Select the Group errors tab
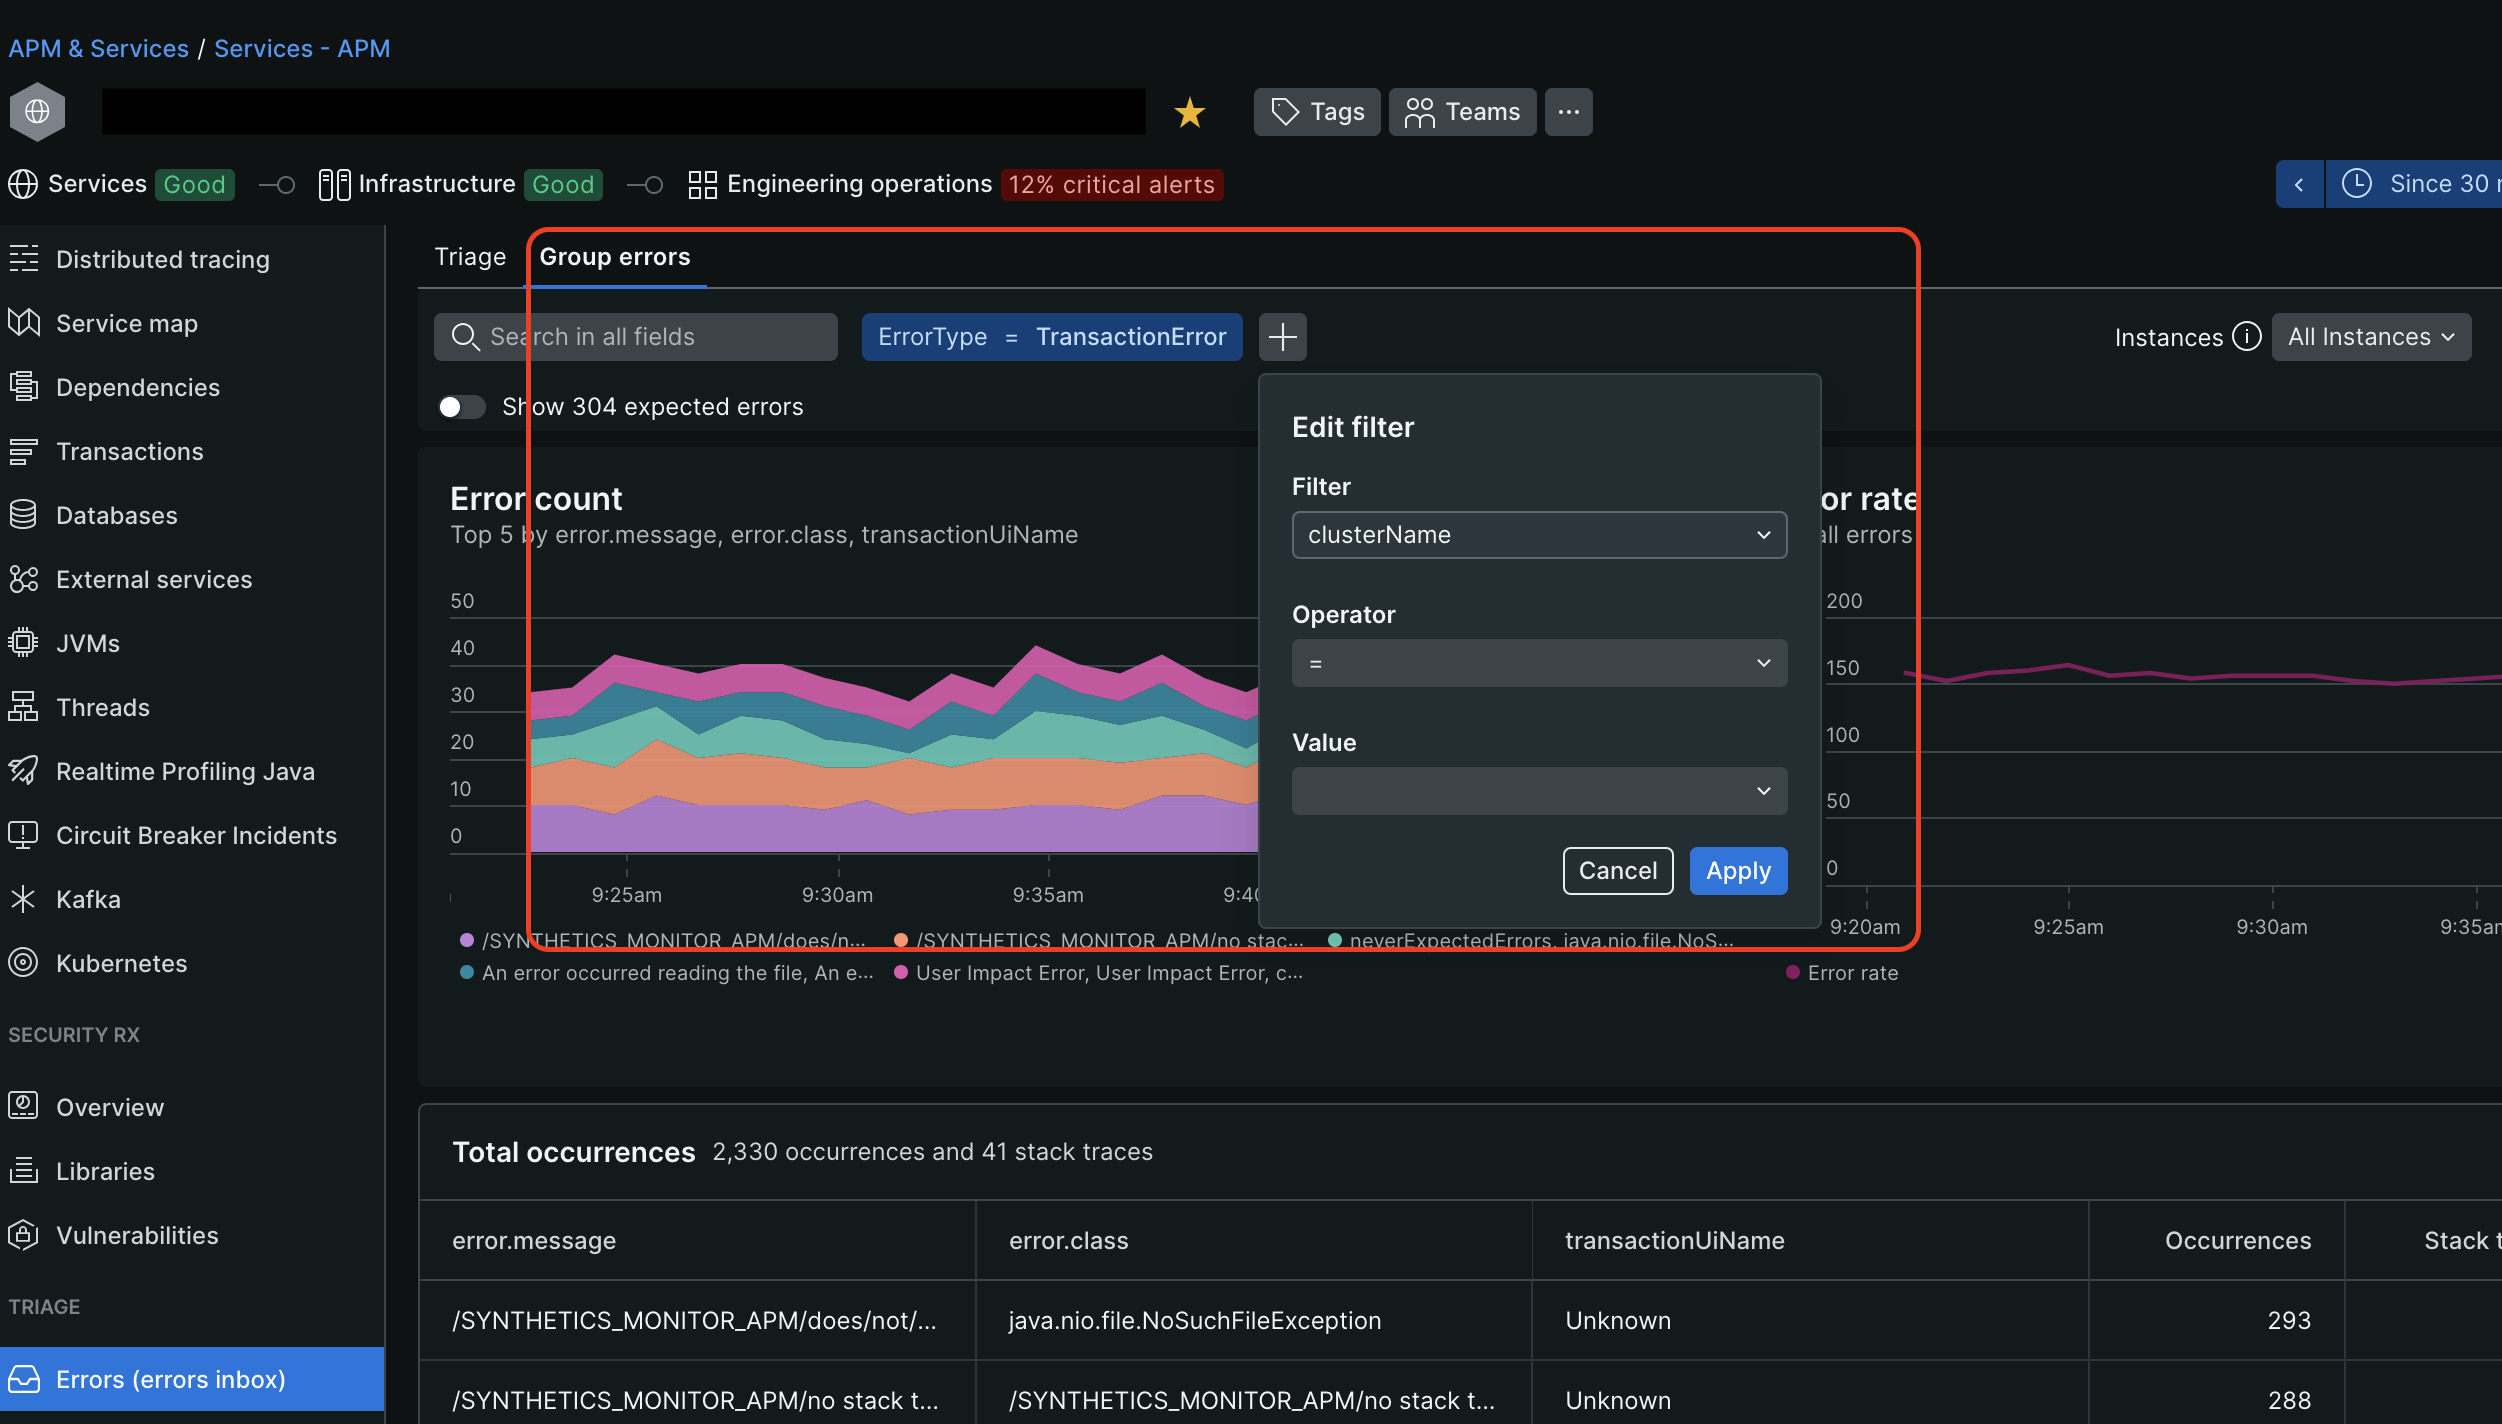 pos(614,257)
